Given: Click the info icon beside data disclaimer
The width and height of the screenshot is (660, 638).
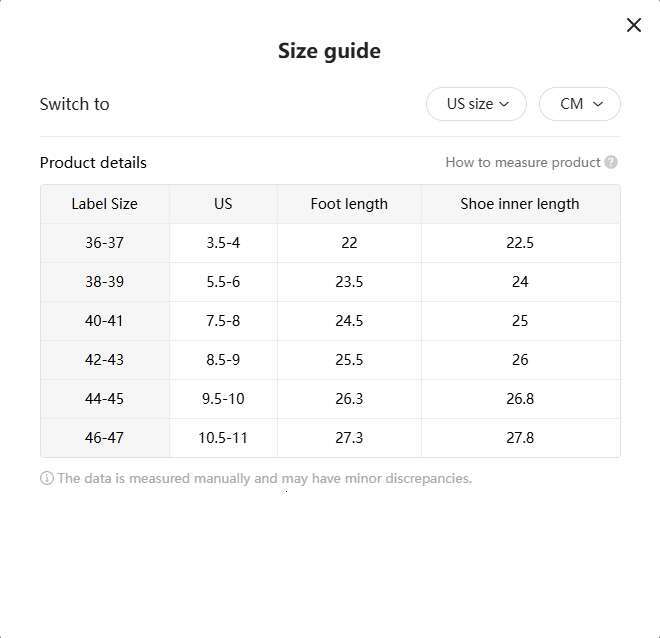Looking at the screenshot, I should point(47,478).
